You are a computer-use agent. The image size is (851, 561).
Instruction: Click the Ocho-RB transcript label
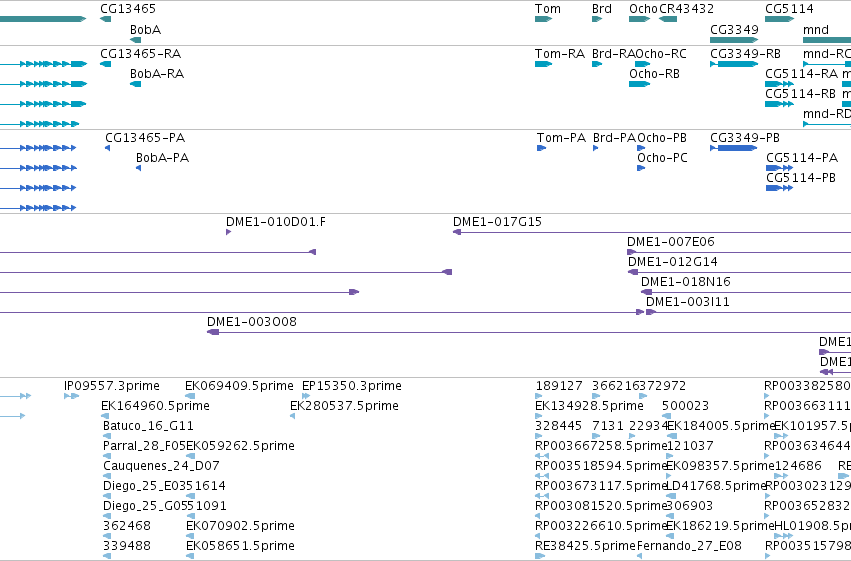pos(655,74)
